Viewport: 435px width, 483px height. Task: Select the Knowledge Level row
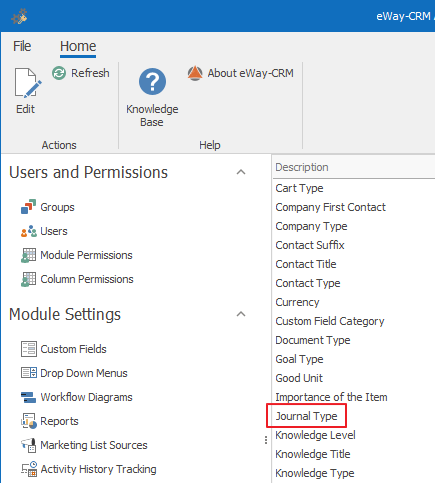coord(353,435)
